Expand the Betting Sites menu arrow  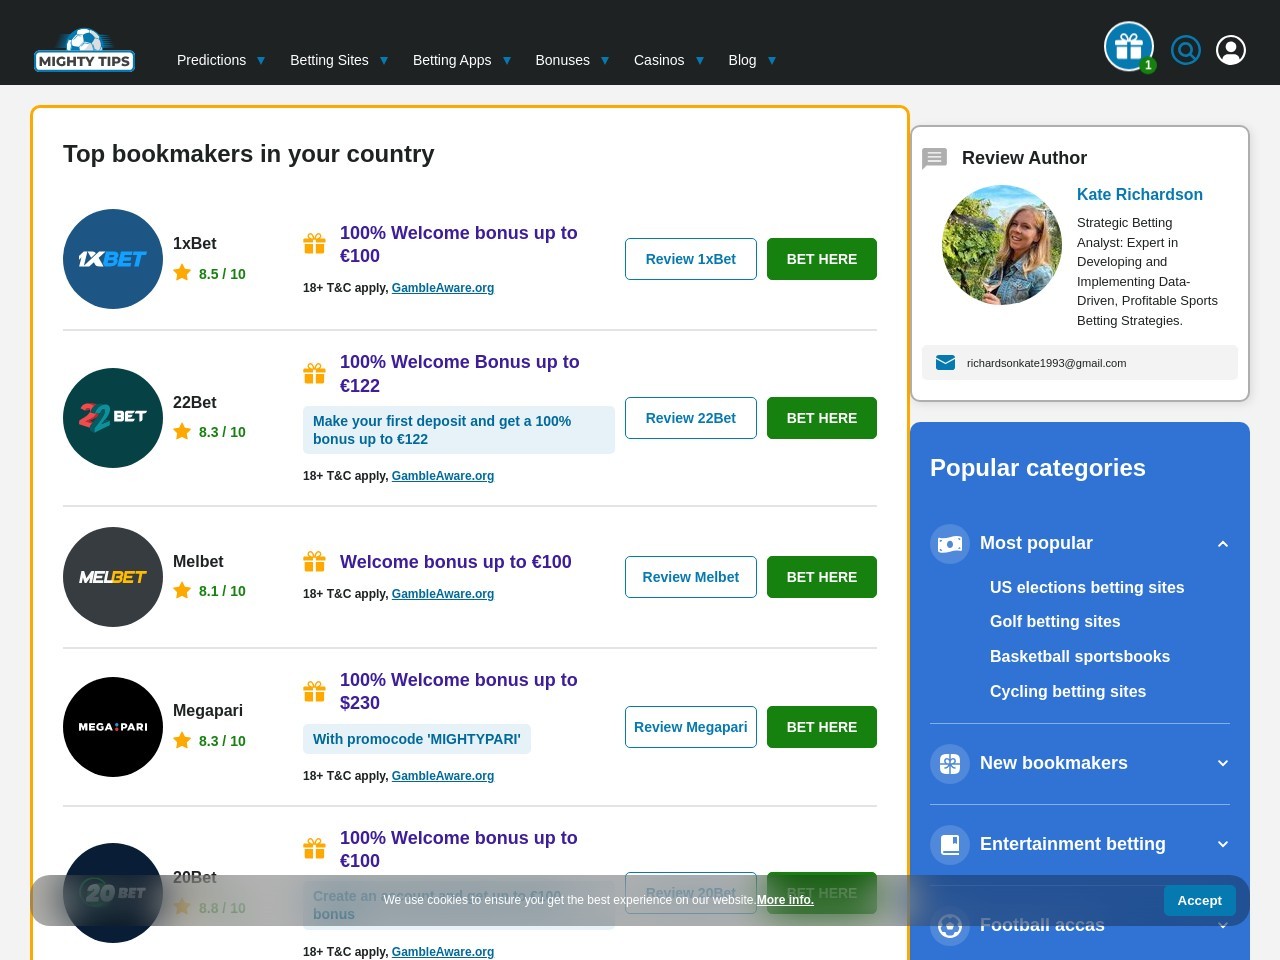click(x=384, y=60)
